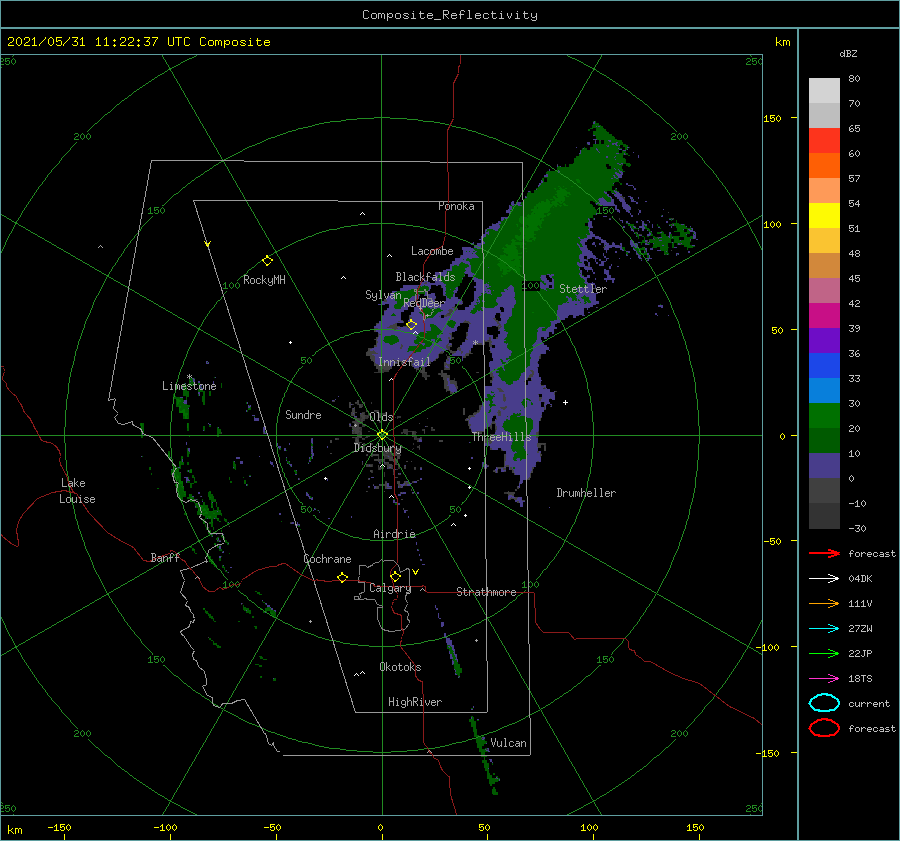Click the RockyMH label
This screenshot has height=841, width=900.
[264, 280]
